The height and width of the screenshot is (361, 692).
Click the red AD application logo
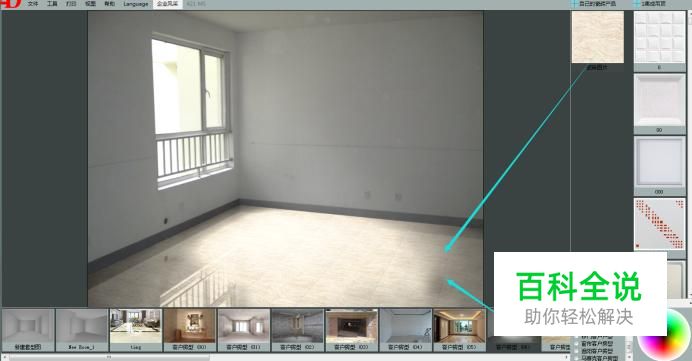(10, 4)
